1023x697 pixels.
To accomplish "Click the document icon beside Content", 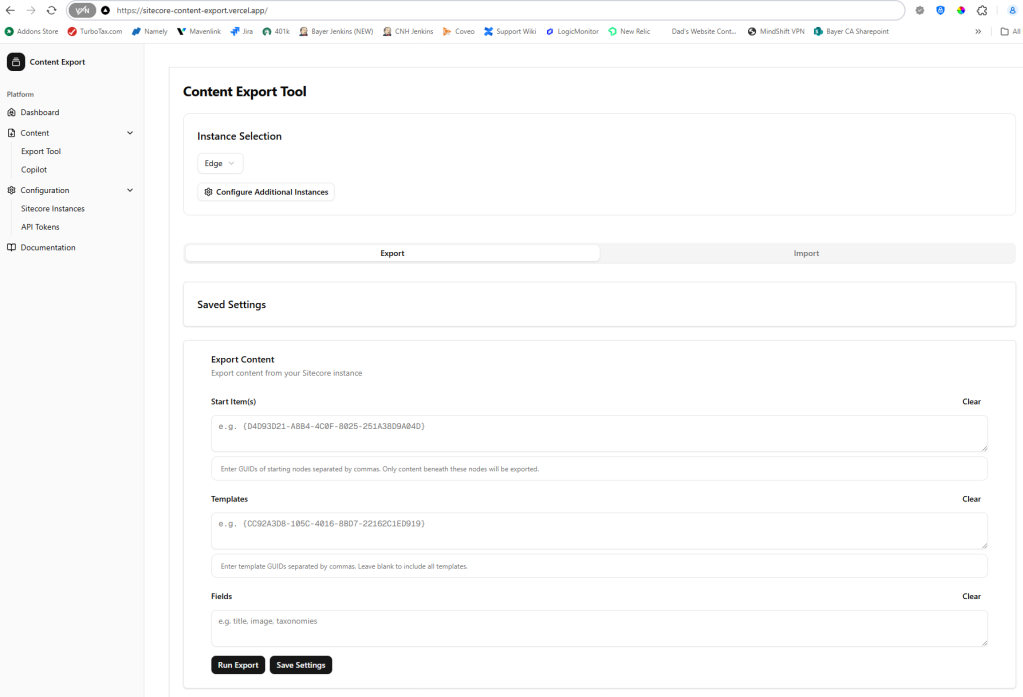I will [x=11, y=132].
